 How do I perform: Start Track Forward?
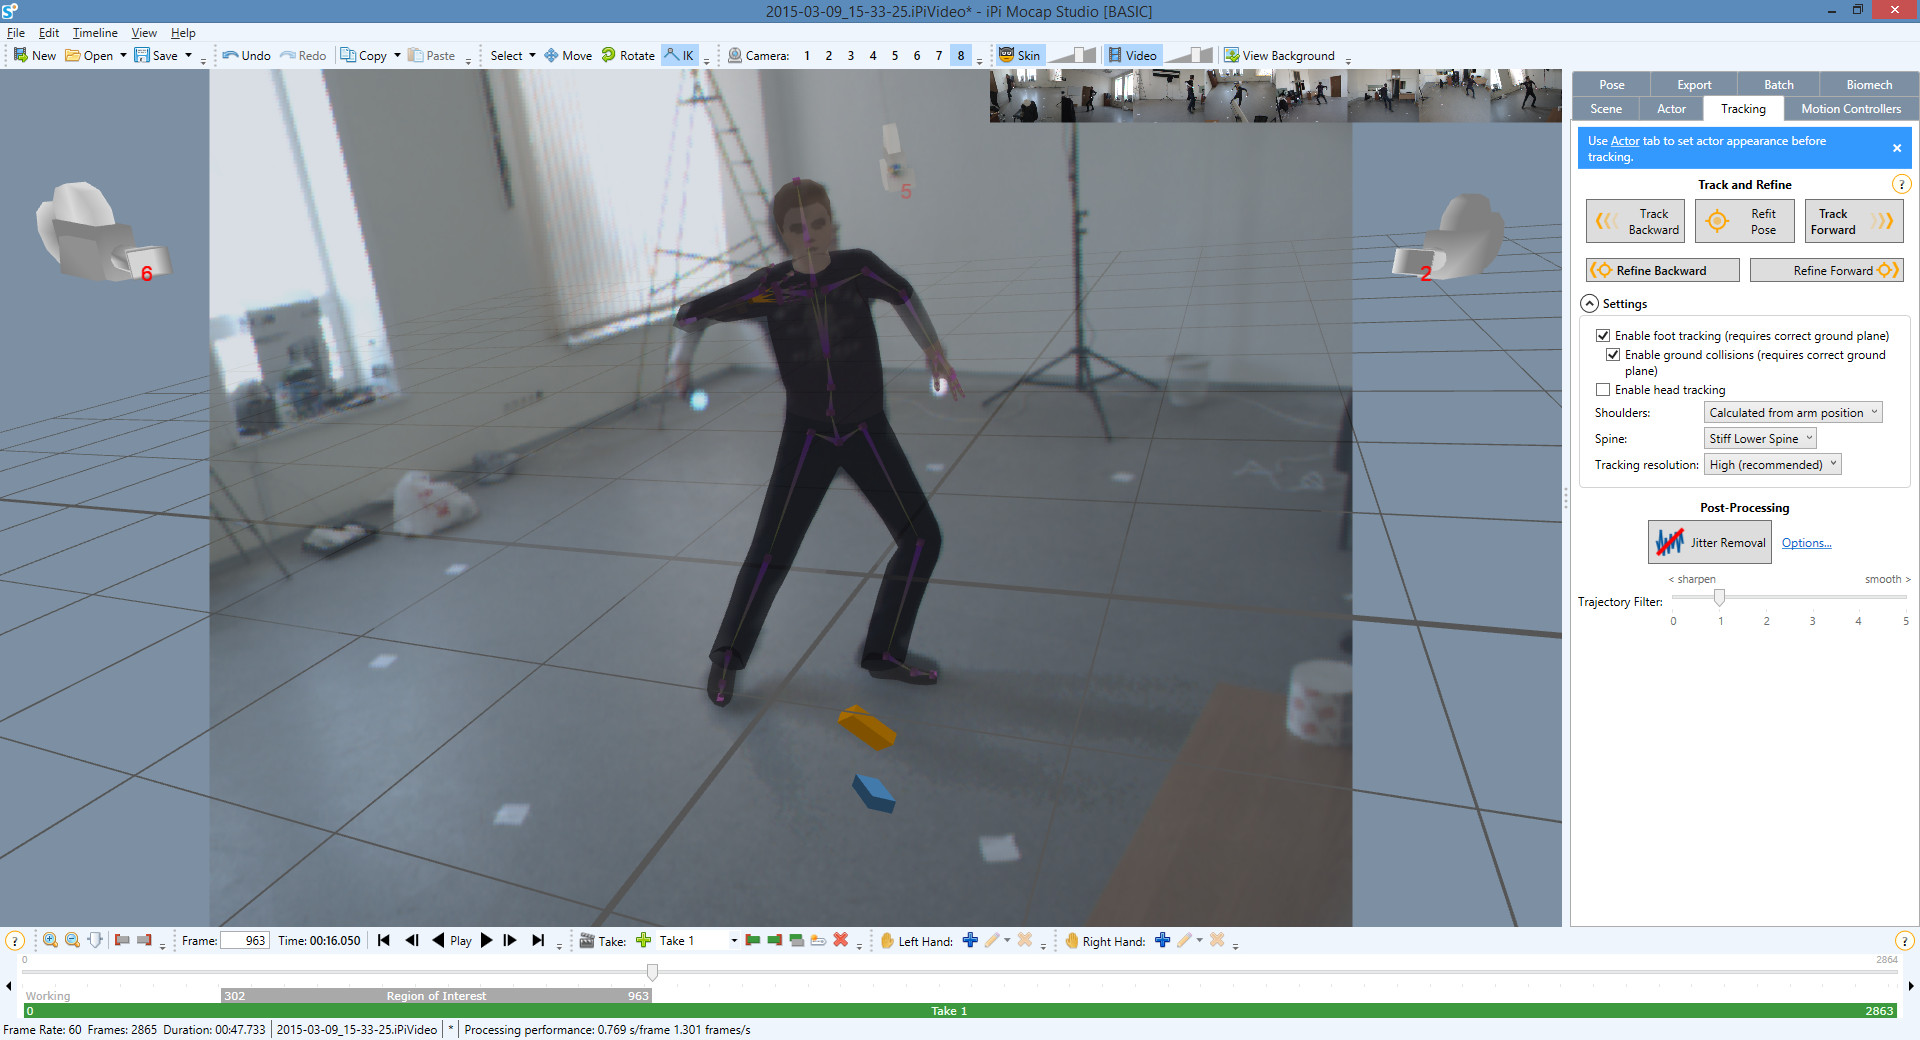[1853, 221]
